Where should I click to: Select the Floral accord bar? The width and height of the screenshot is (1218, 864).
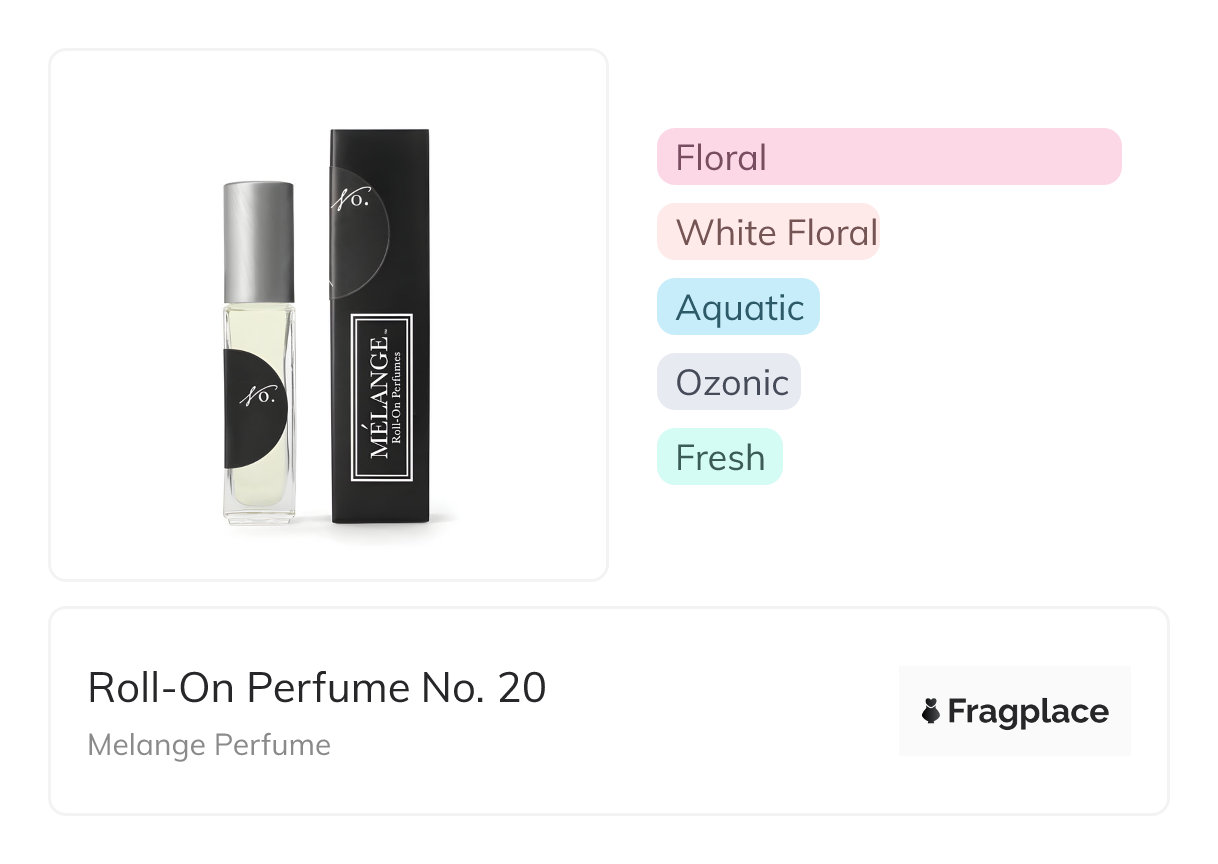[x=888, y=157]
